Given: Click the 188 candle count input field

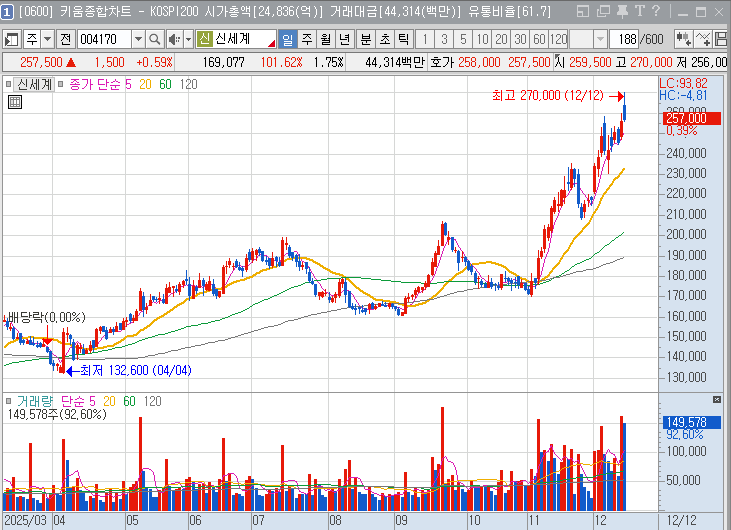Looking at the screenshot, I should (628, 39).
